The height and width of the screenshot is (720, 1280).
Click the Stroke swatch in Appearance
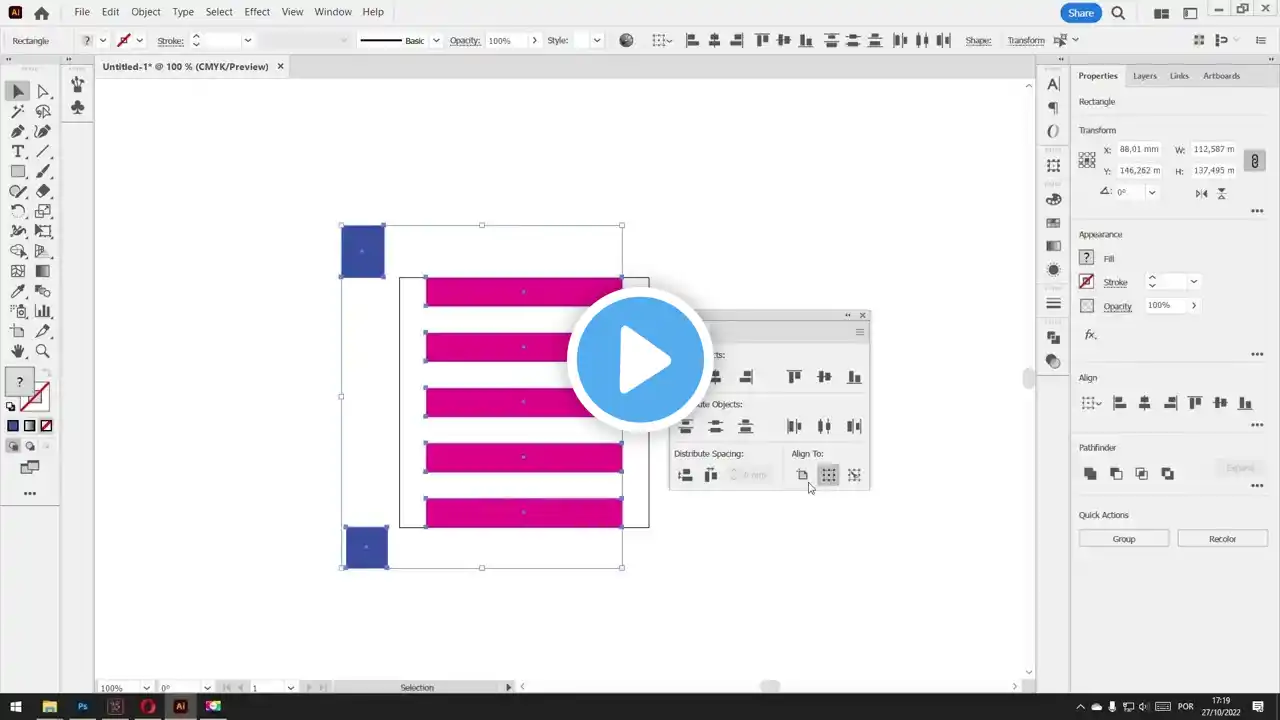tap(1087, 282)
